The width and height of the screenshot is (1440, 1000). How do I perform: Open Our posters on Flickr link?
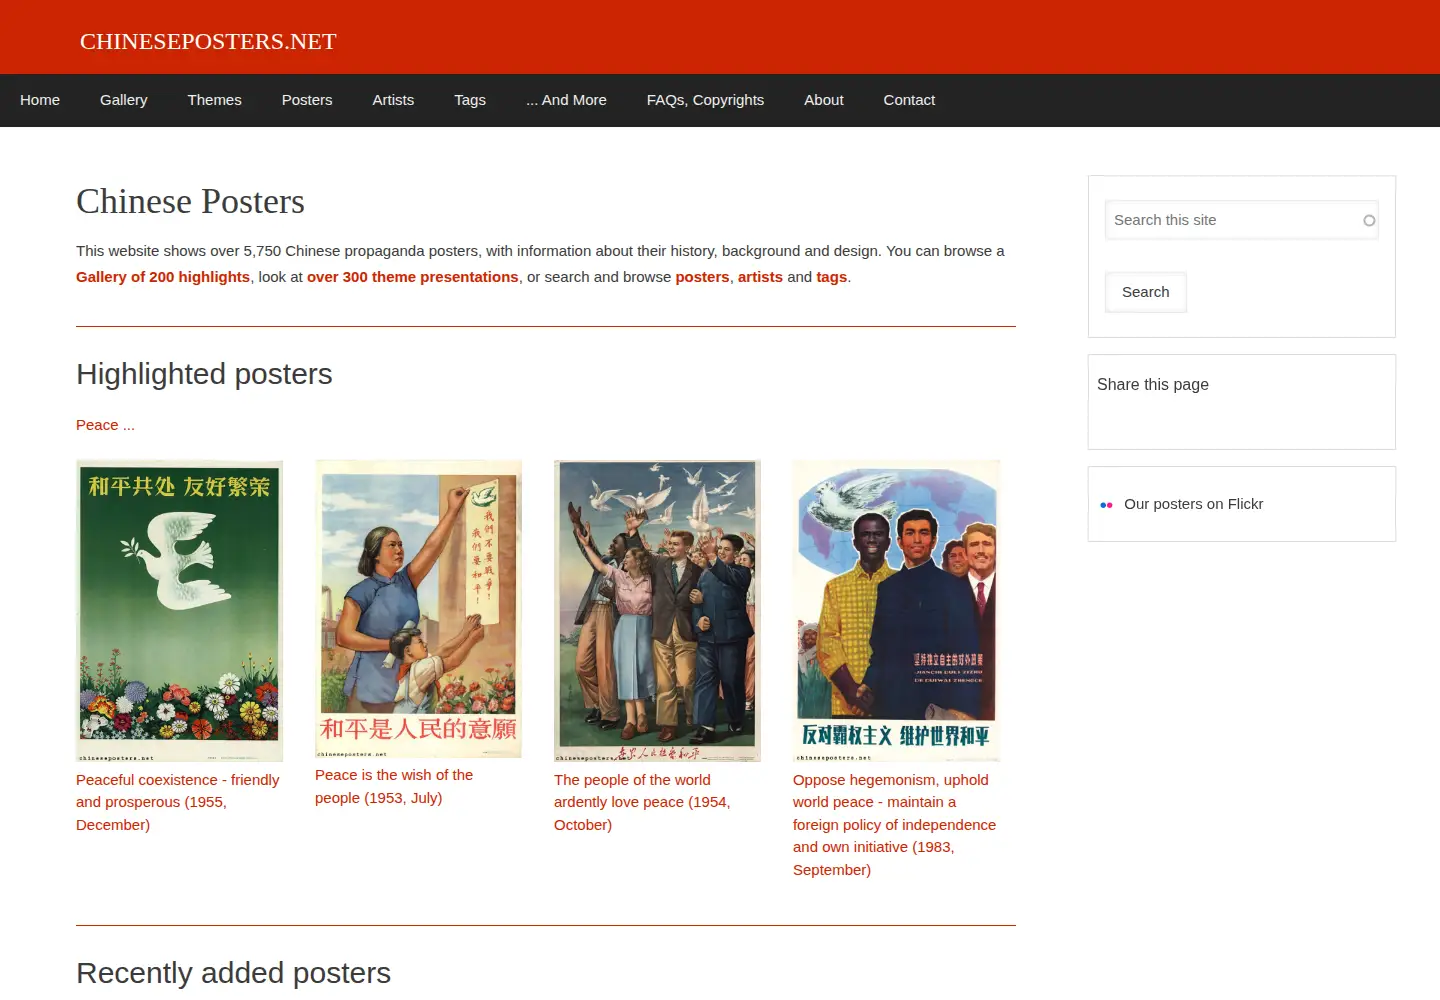[x=1193, y=504]
